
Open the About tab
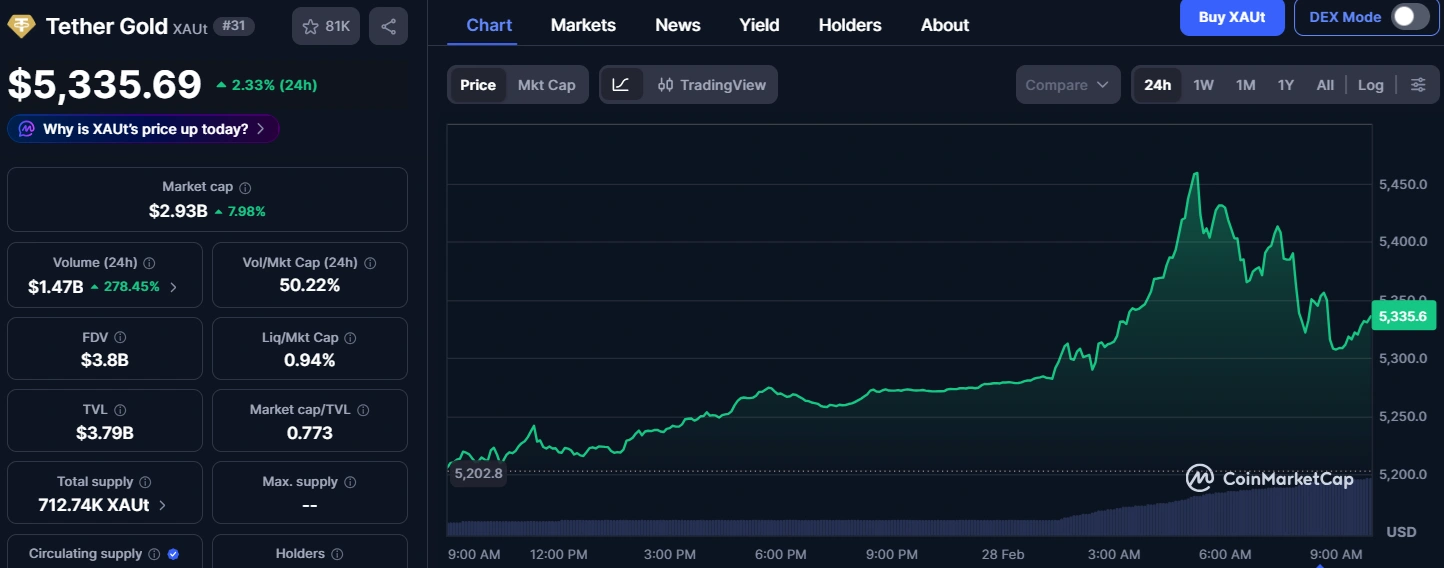pos(945,25)
